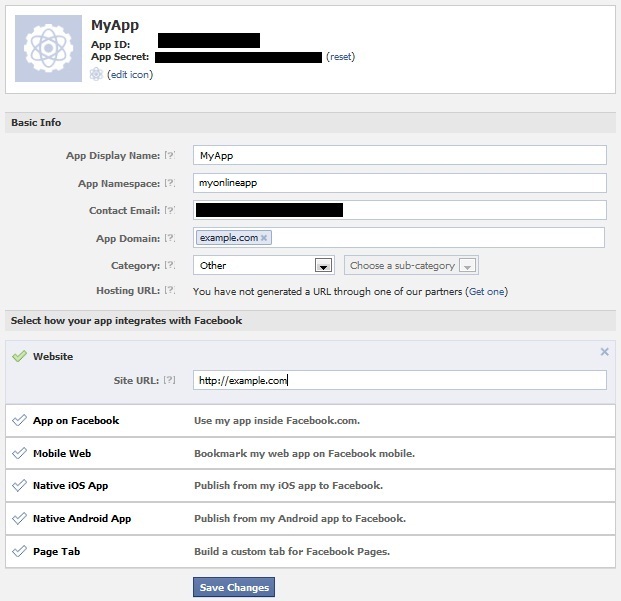Enable Native iOS App checkmark
Screen dimensions: 621x601
point(19,485)
